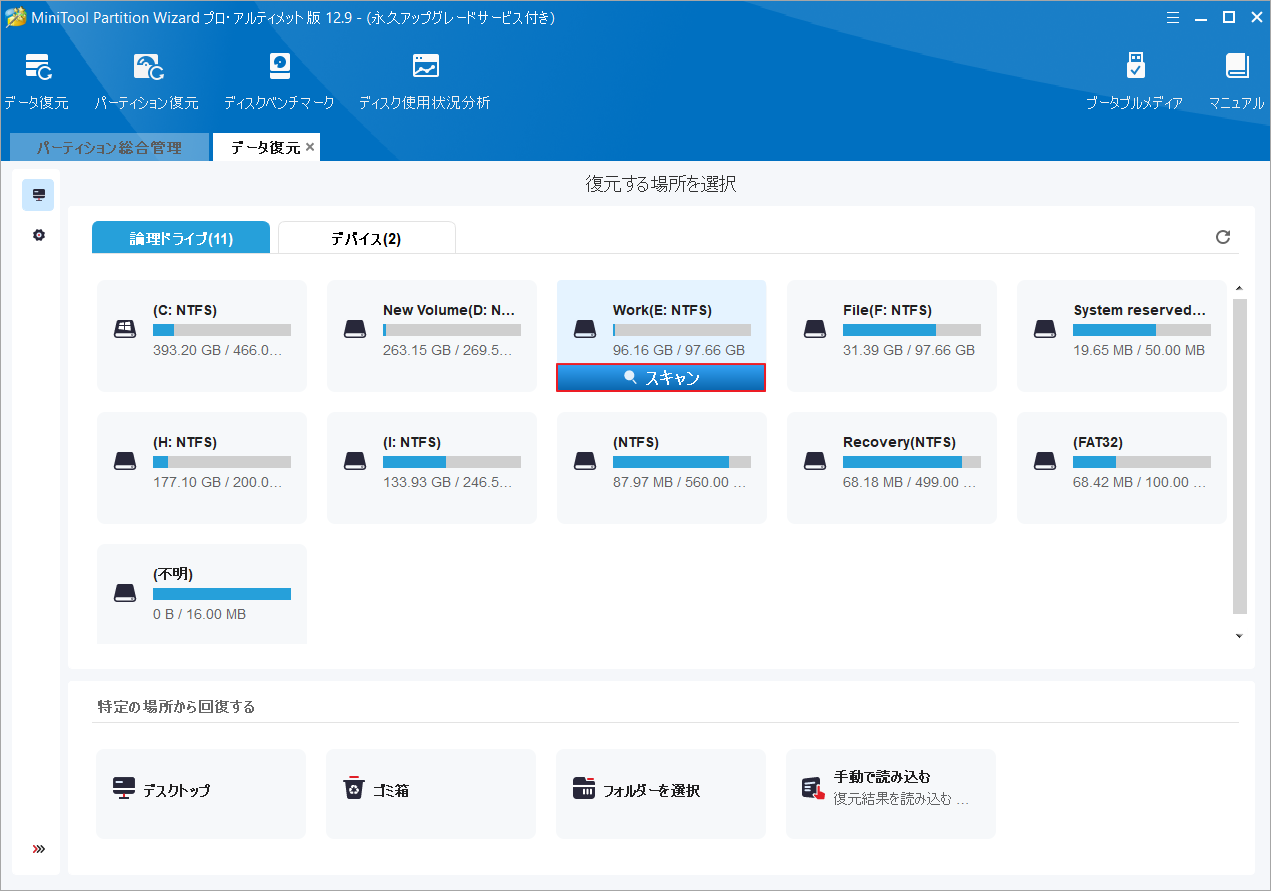Click the 手動で読み込む icon

coord(813,789)
